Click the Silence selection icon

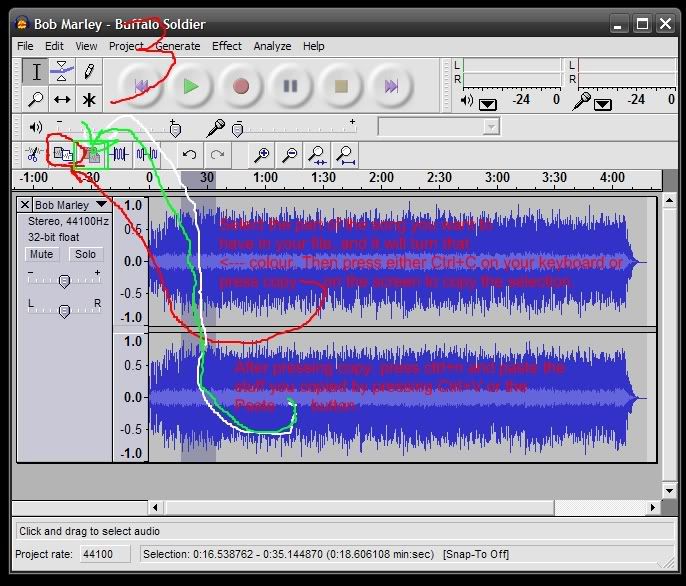[147, 154]
